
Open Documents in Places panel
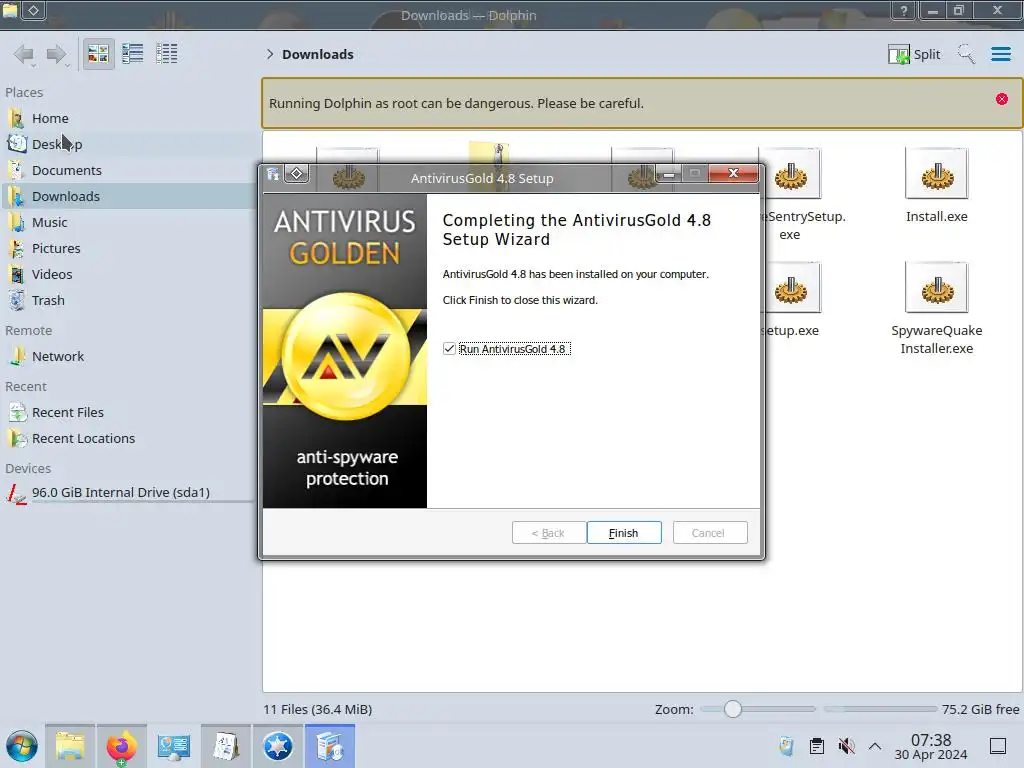(128, 170)
